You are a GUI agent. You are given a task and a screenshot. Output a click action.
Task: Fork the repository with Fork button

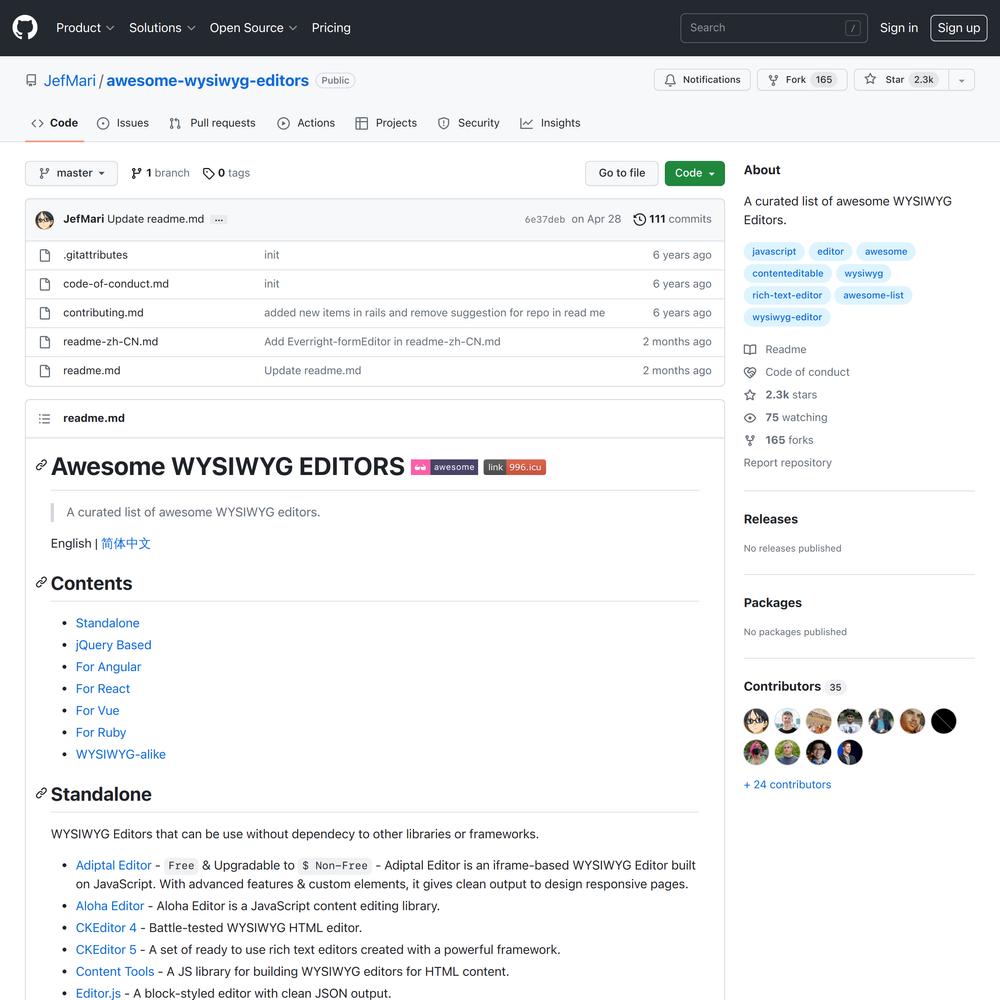tap(802, 80)
